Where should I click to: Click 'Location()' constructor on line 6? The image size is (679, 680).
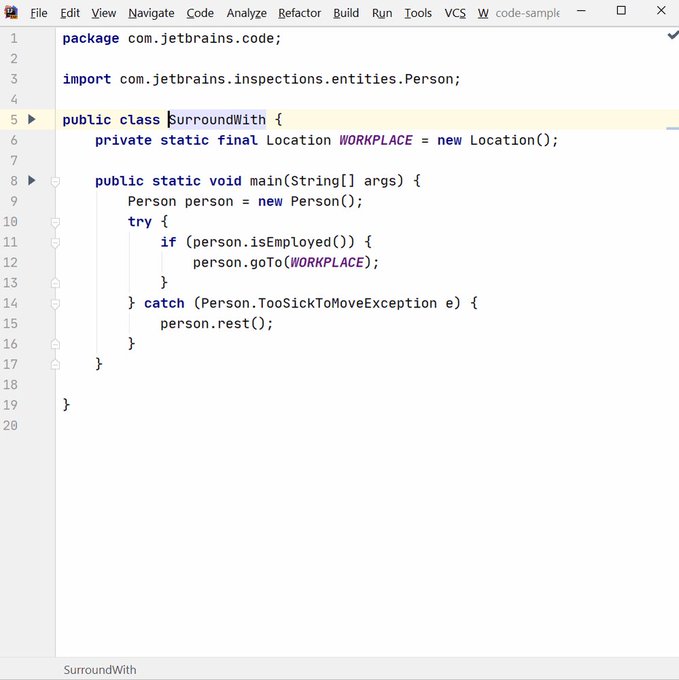click(510, 140)
